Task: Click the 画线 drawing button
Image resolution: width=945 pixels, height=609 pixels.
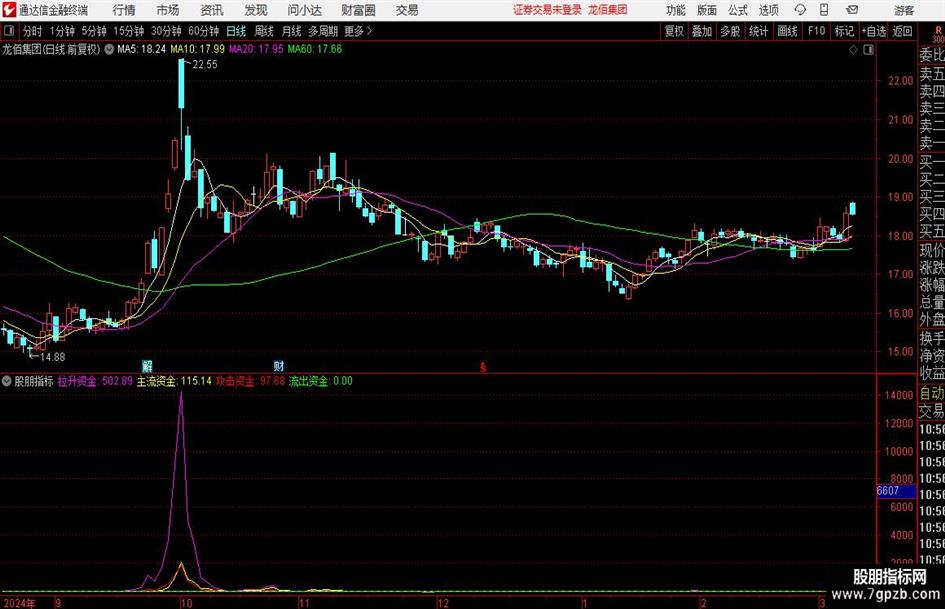Action: coord(787,31)
